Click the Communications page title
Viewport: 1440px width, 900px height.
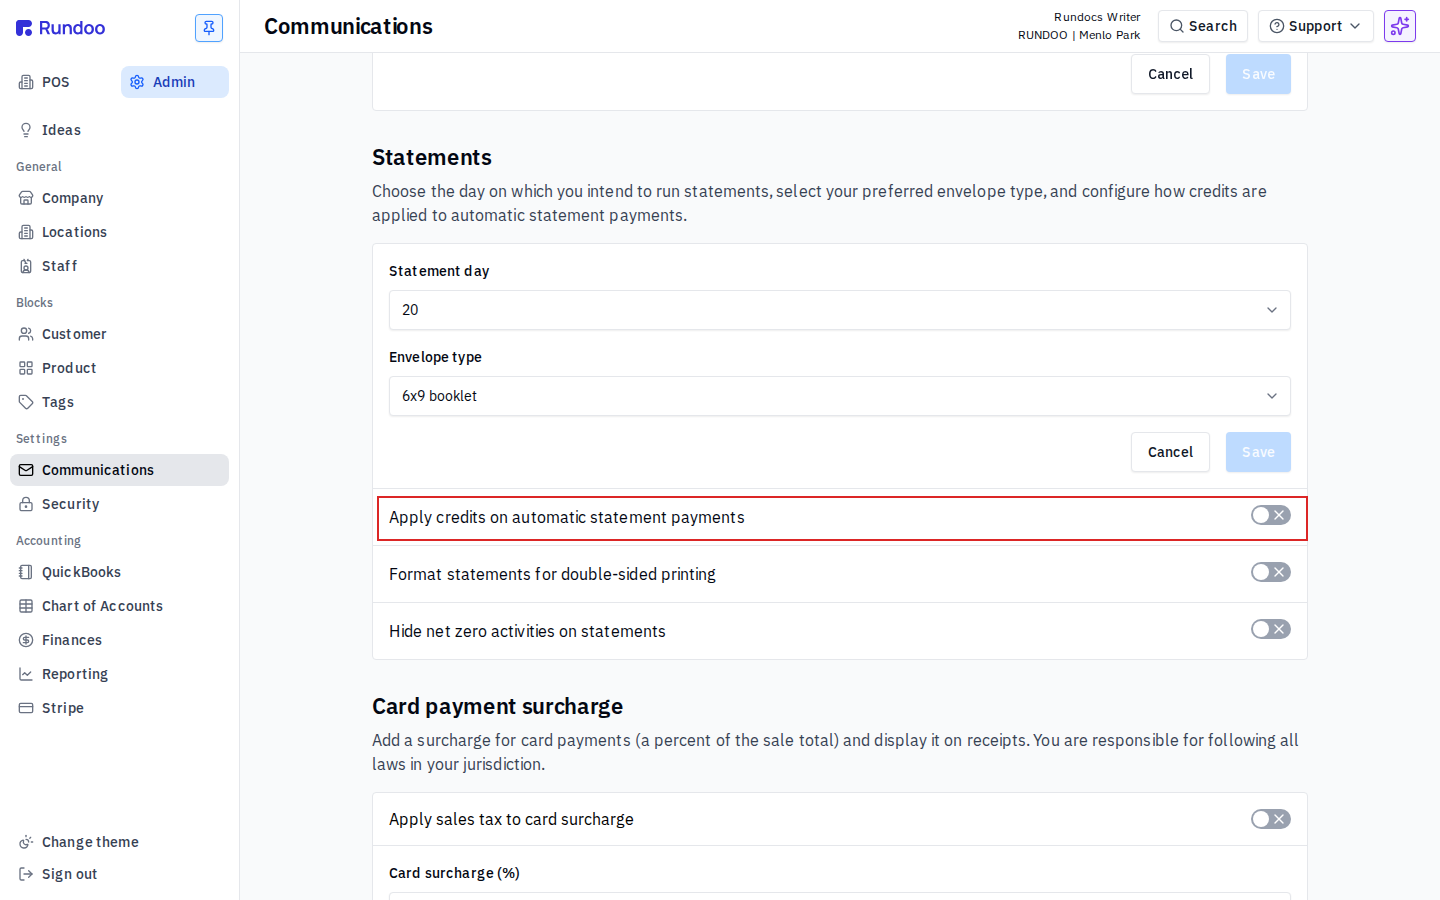click(348, 26)
